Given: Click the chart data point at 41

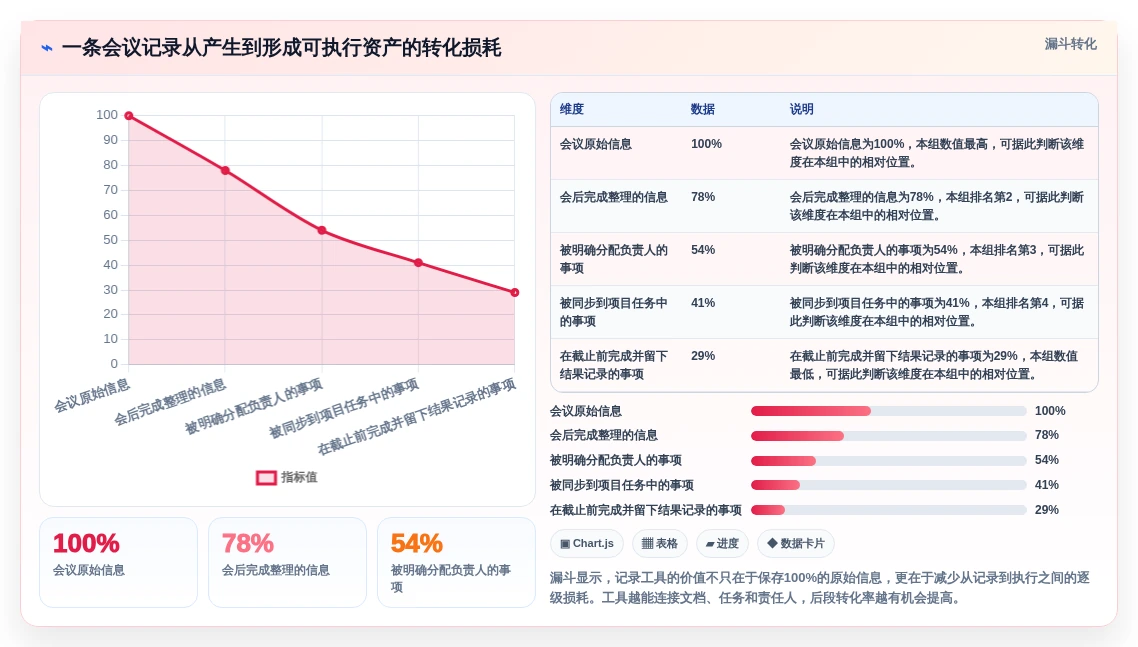Looking at the screenshot, I should (x=418, y=263).
